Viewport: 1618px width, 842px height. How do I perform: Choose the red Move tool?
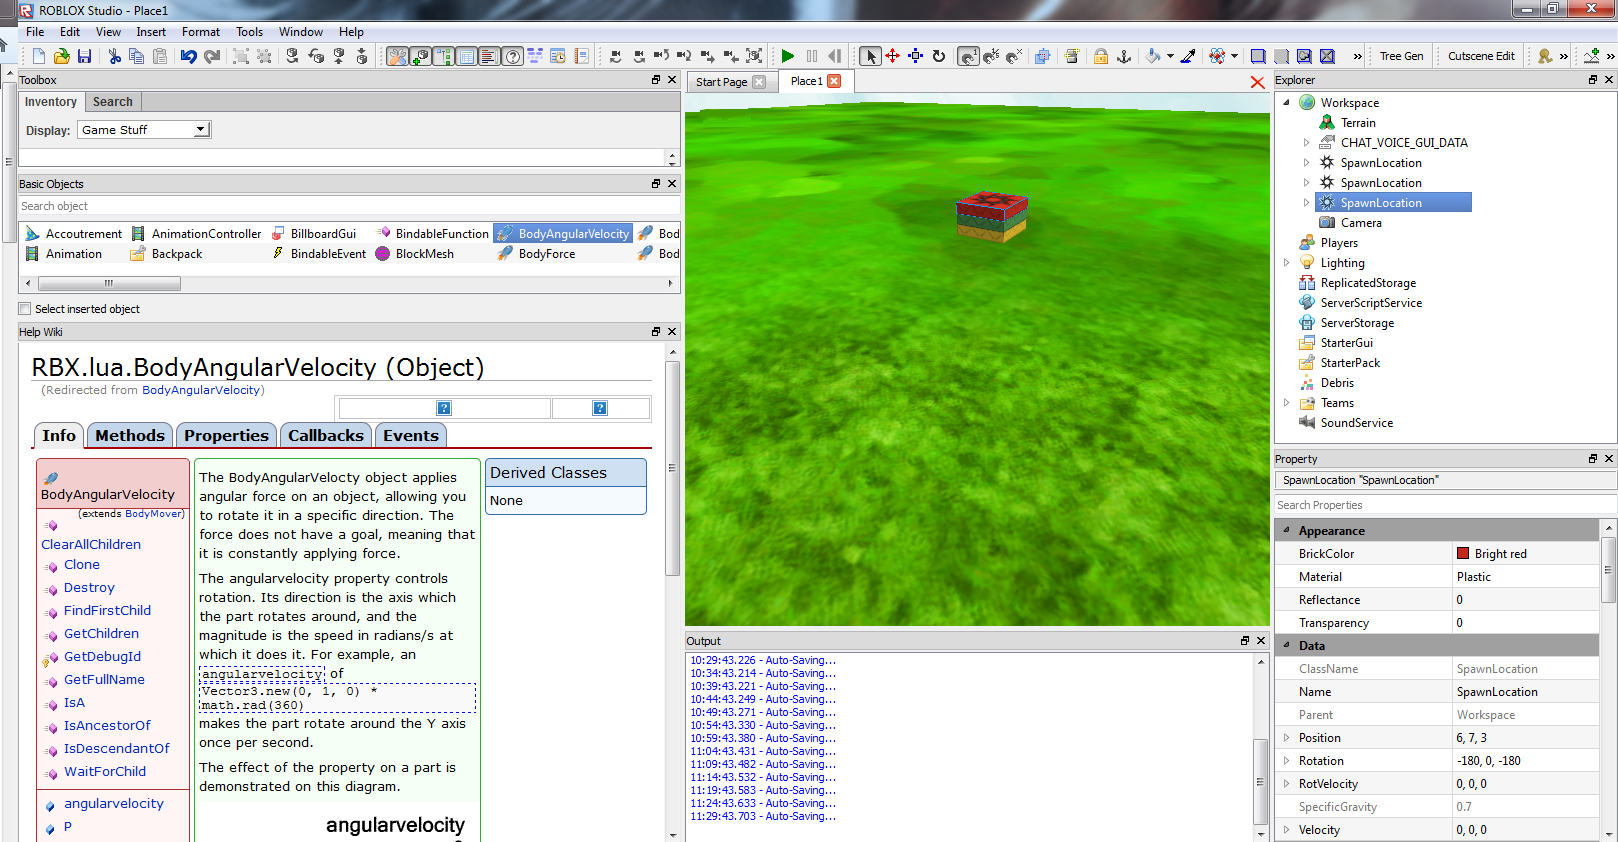pos(893,56)
